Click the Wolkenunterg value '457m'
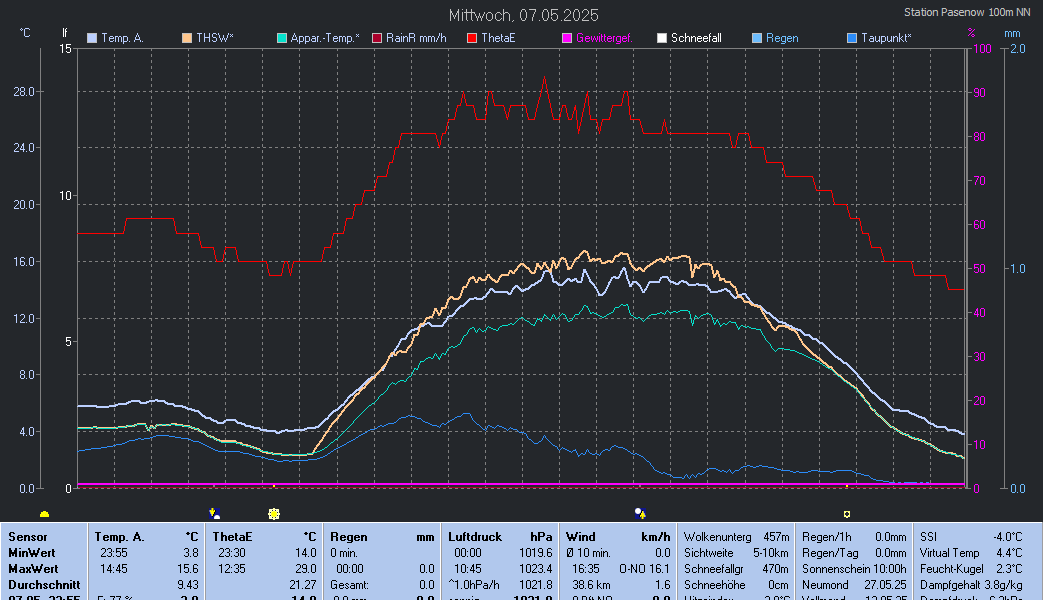 click(776, 537)
